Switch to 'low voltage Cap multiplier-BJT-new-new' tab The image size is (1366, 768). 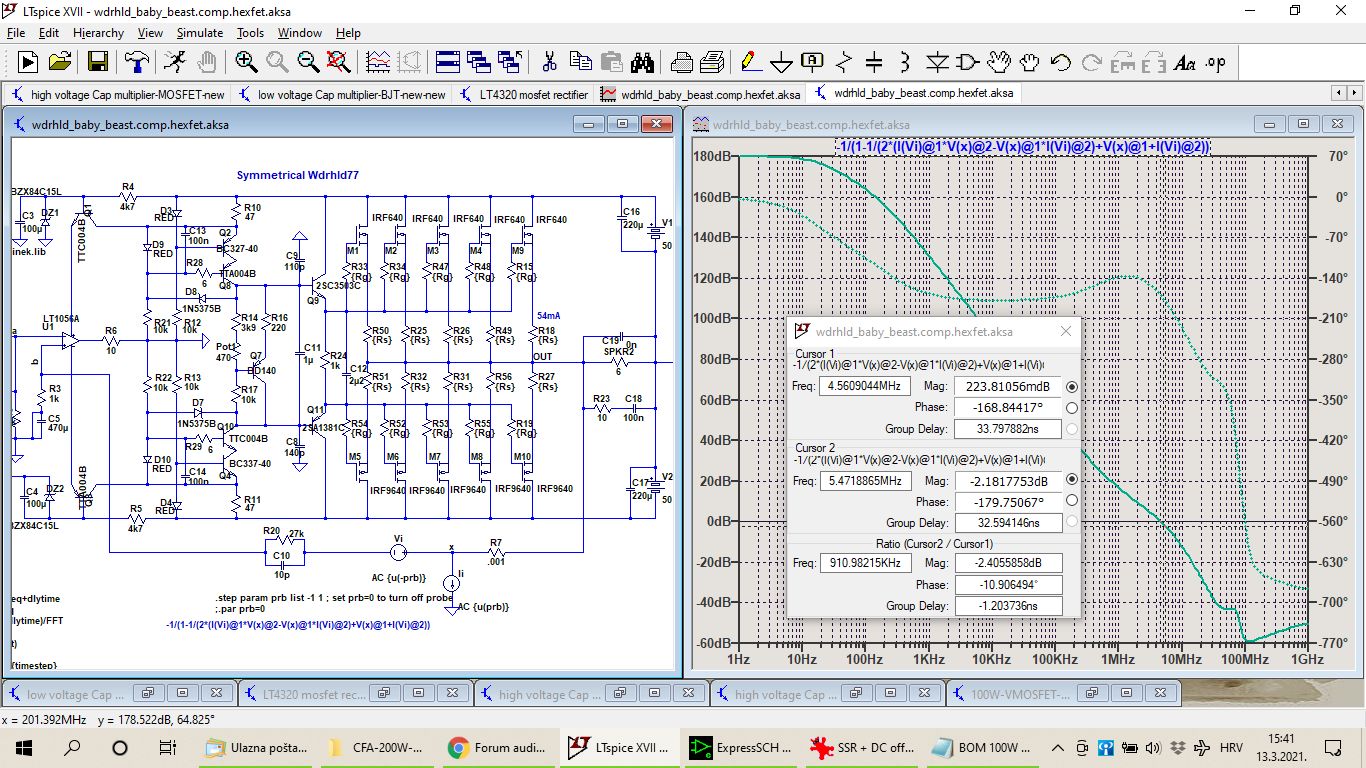tap(343, 94)
